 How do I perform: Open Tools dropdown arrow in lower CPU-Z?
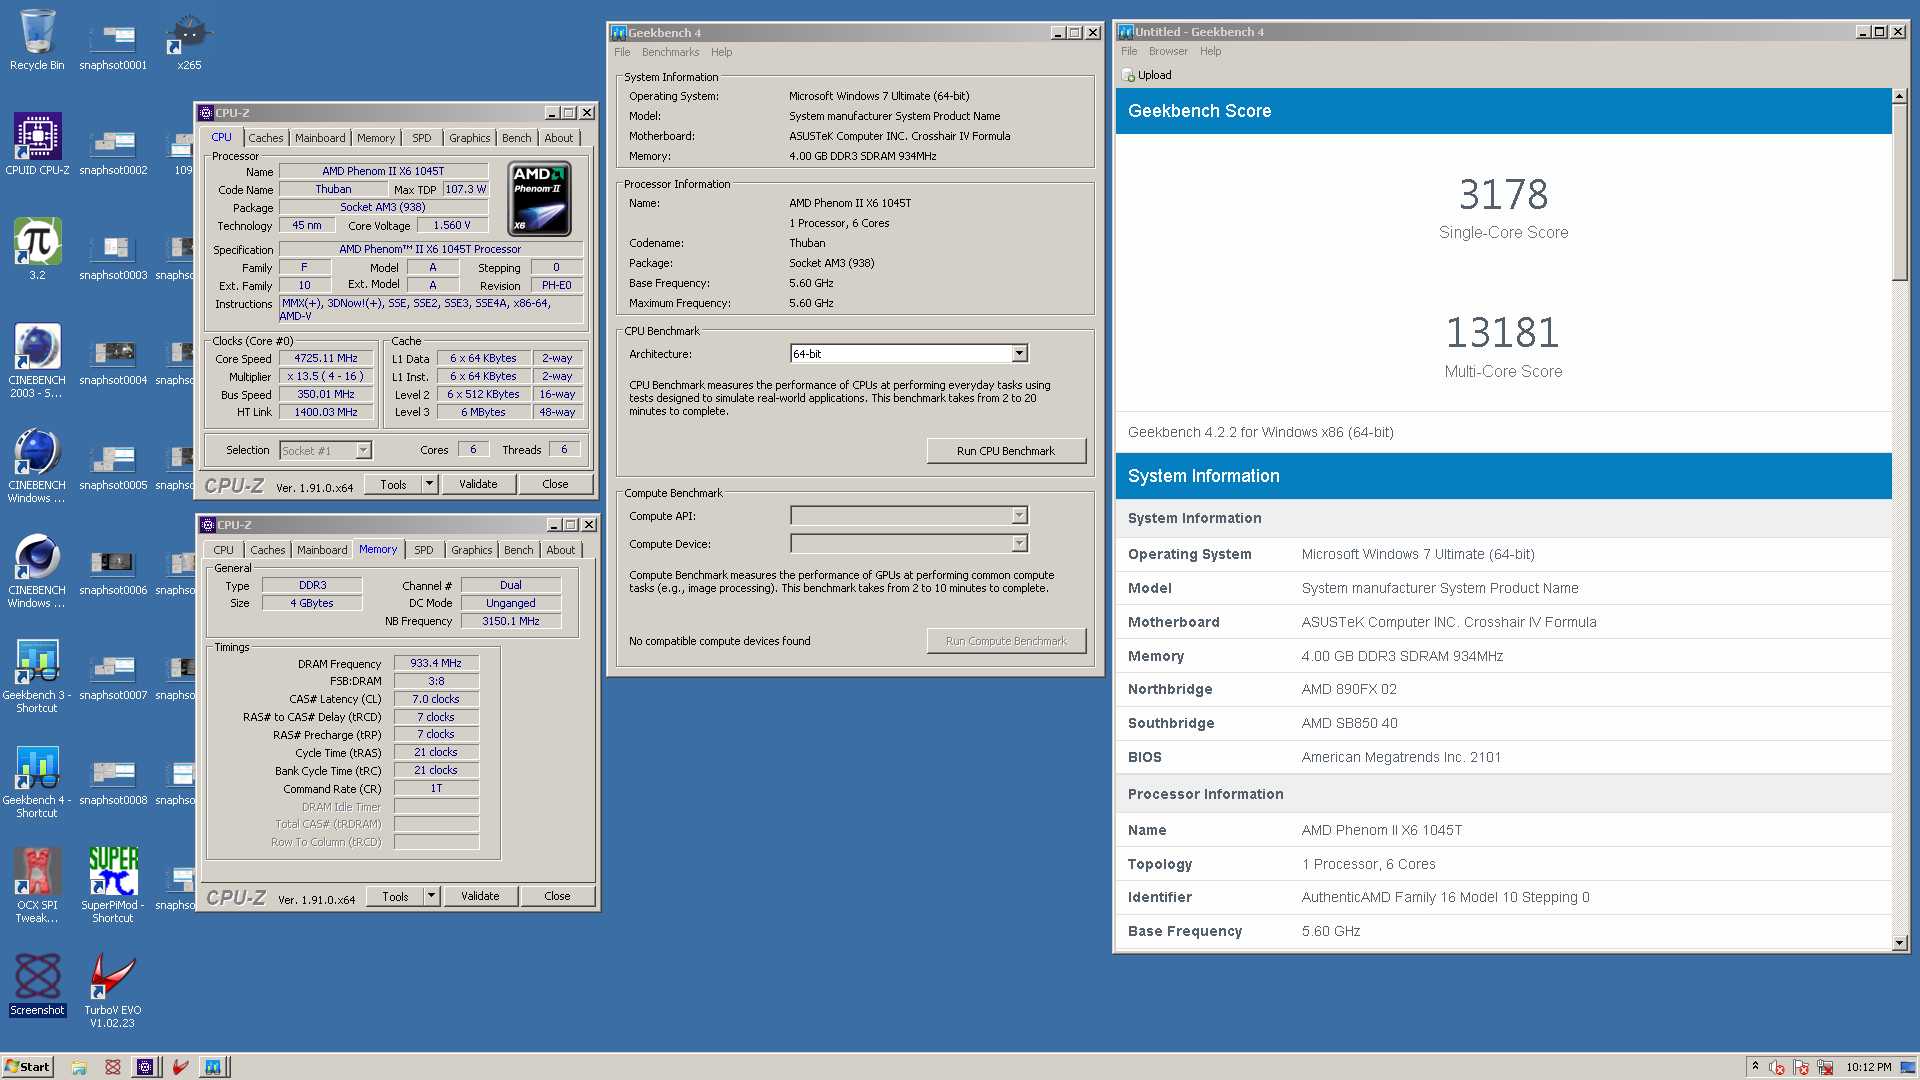432,896
